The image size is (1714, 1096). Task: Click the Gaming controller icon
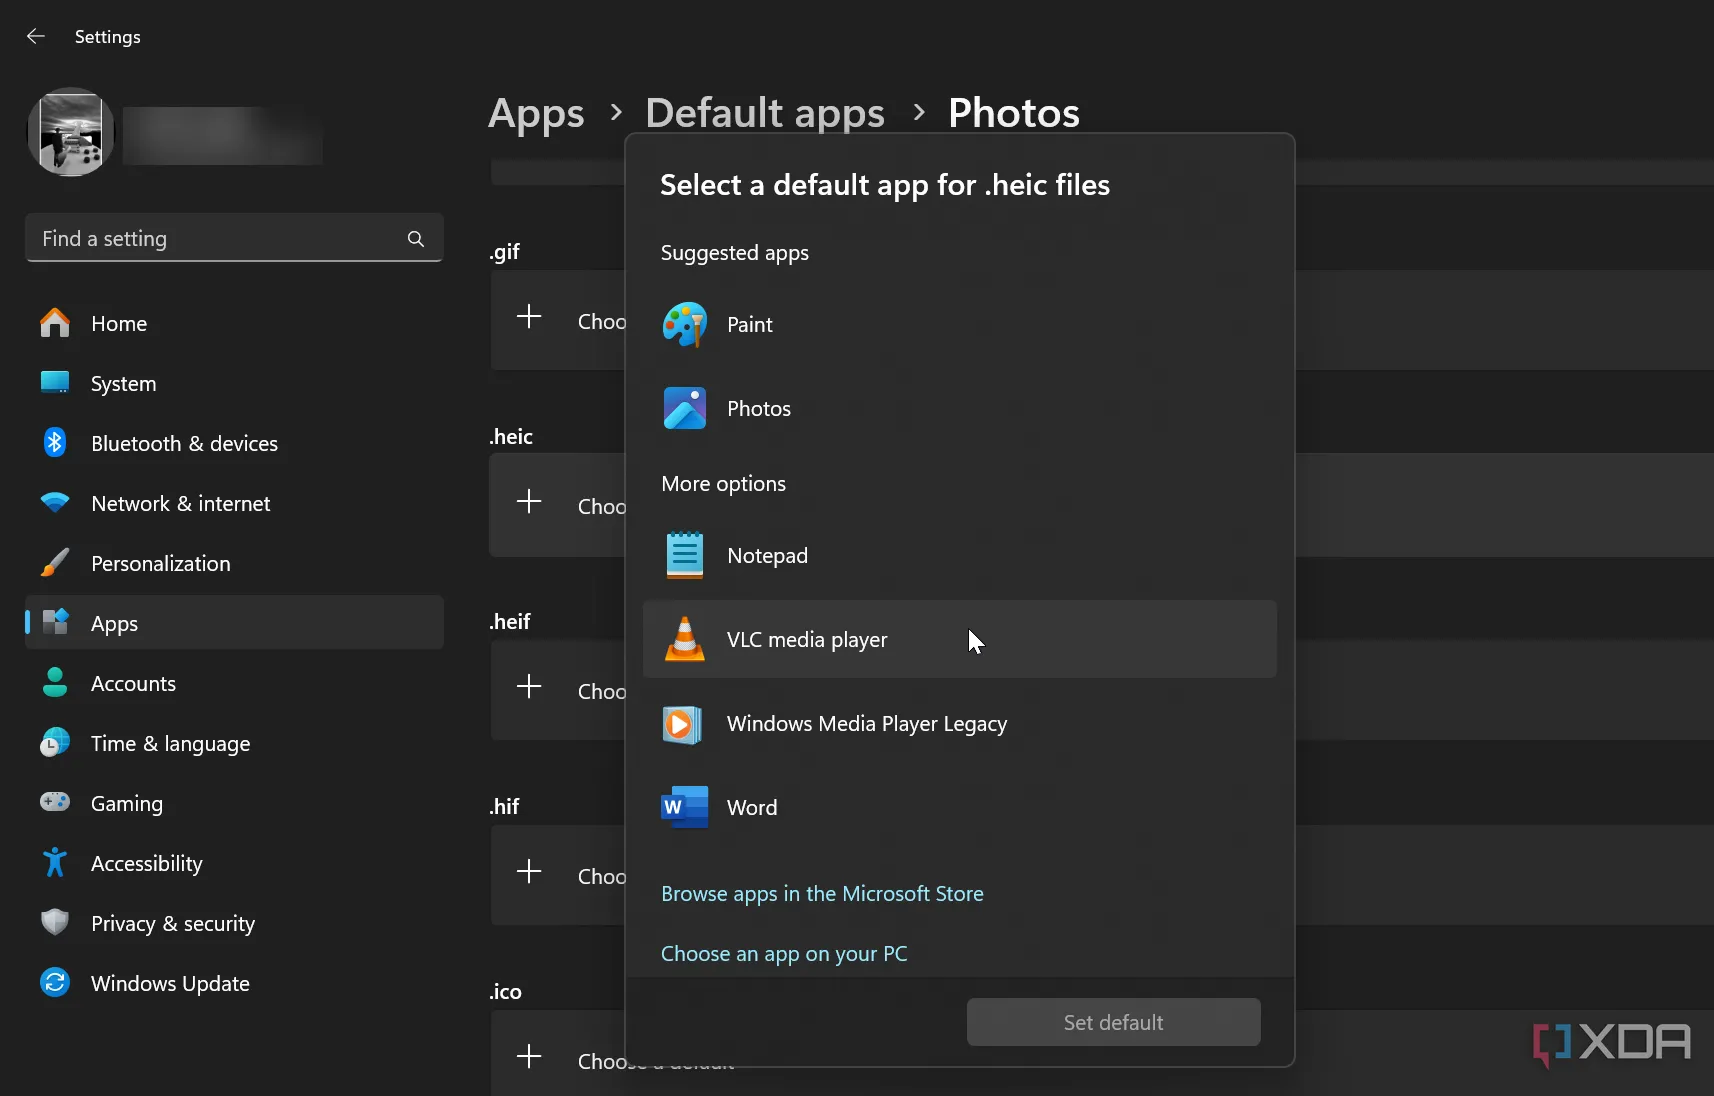(x=55, y=802)
